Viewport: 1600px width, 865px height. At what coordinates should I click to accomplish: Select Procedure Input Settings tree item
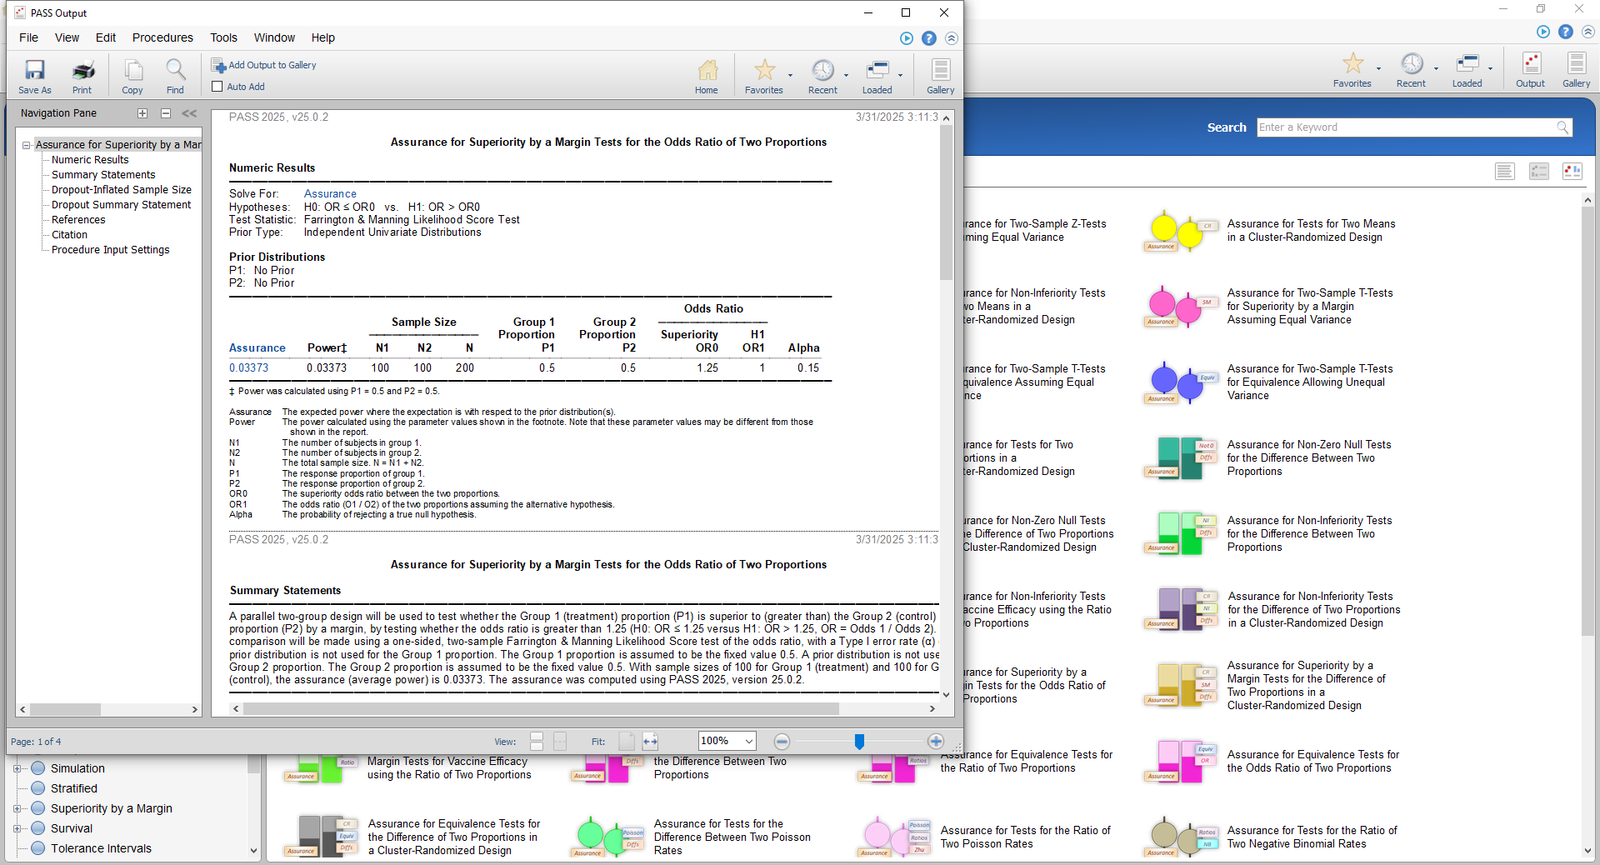pos(110,250)
